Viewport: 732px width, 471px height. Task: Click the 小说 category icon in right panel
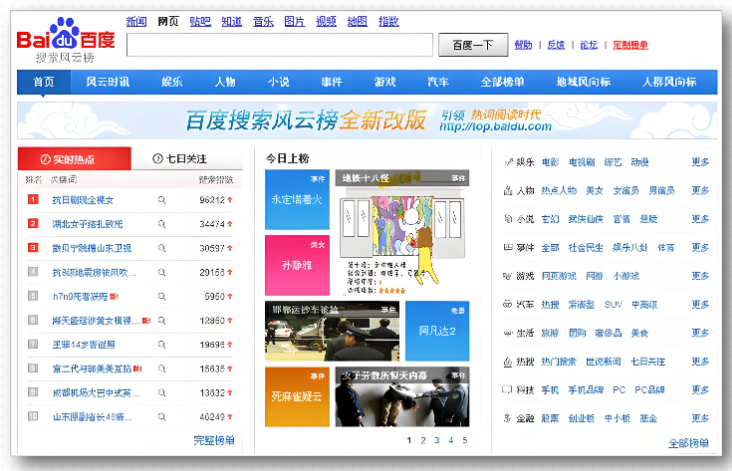pyautogui.click(x=508, y=218)
